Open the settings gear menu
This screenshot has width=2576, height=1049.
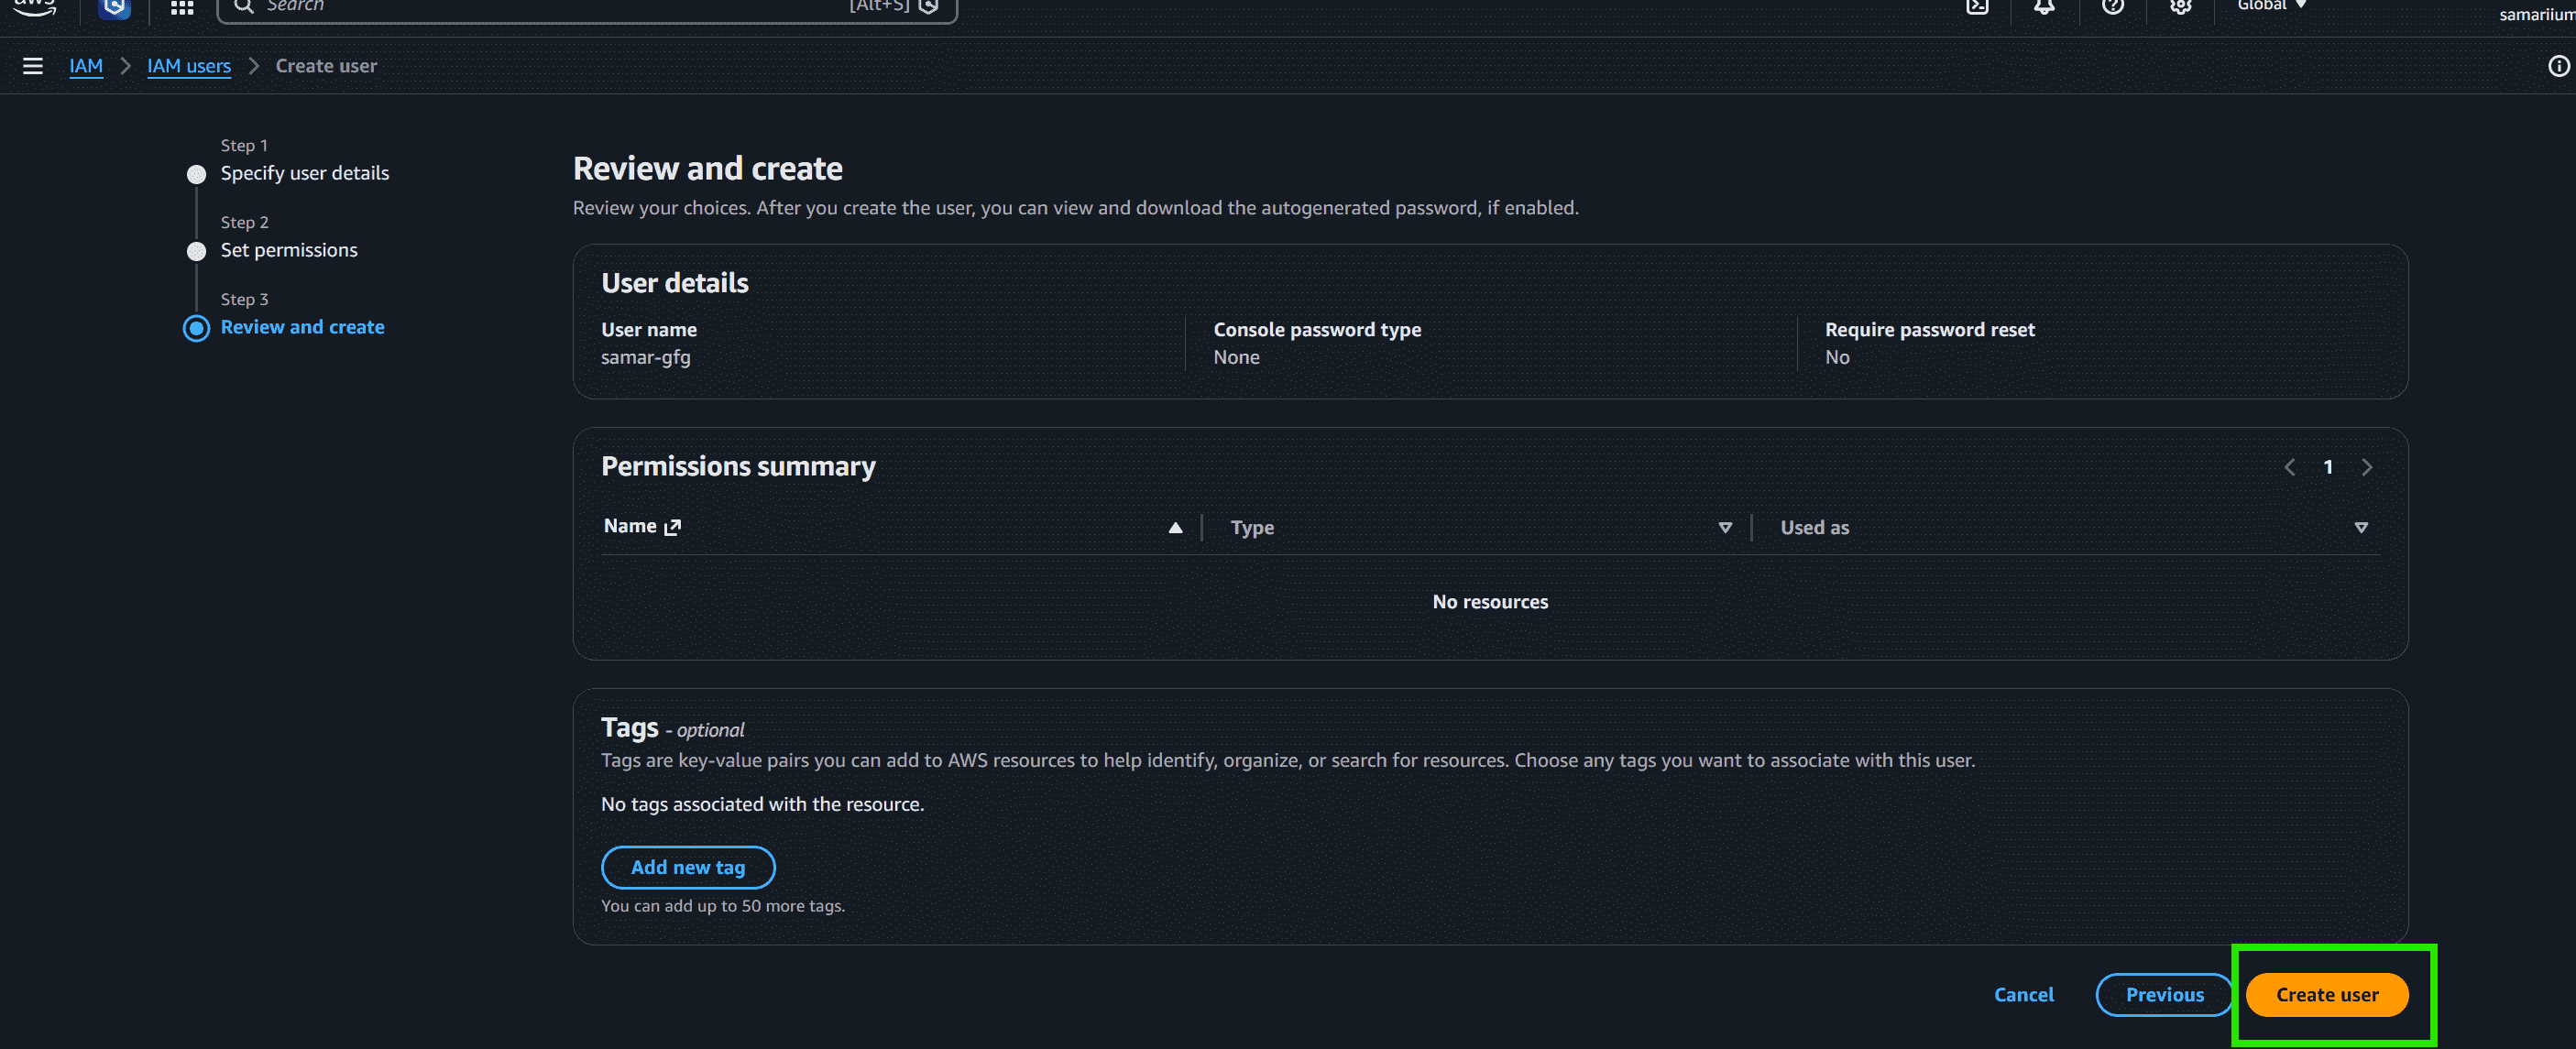pyautogui.click(x=2180, y=6)
